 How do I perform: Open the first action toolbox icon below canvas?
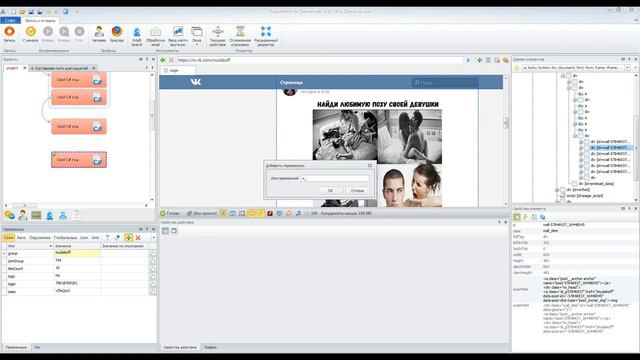point(9,215)
